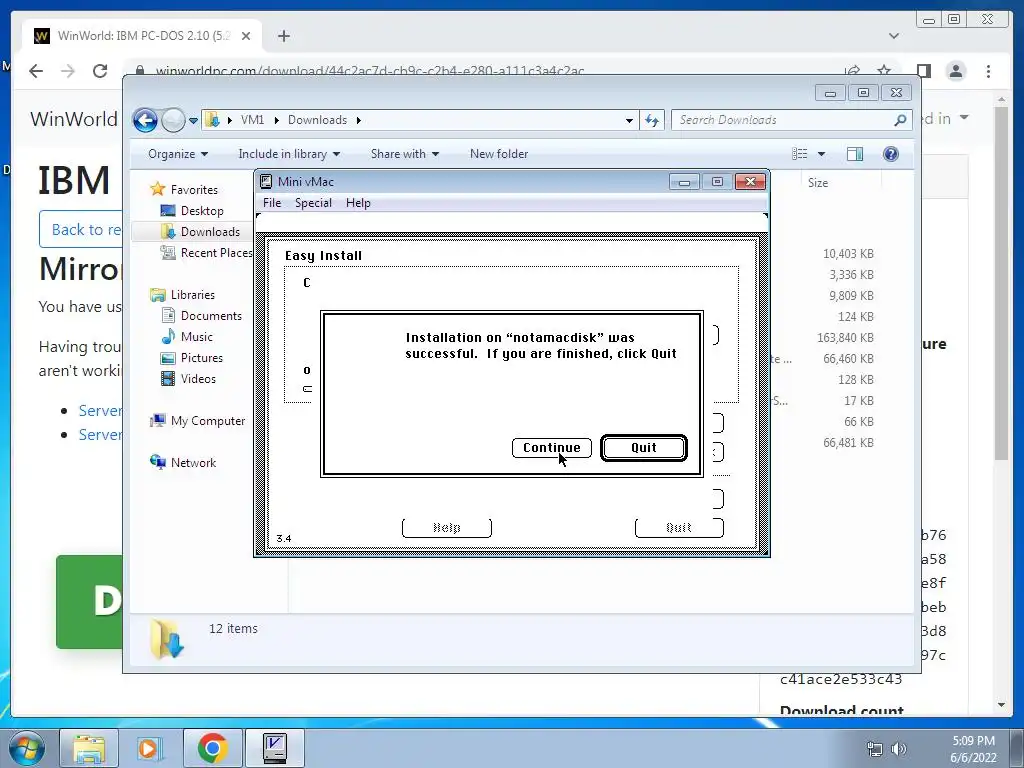The width and height of the screenshot is (1024, 768).
Task: Click the Chrome page vertical scrollbar
Action: click(1002, 283)
